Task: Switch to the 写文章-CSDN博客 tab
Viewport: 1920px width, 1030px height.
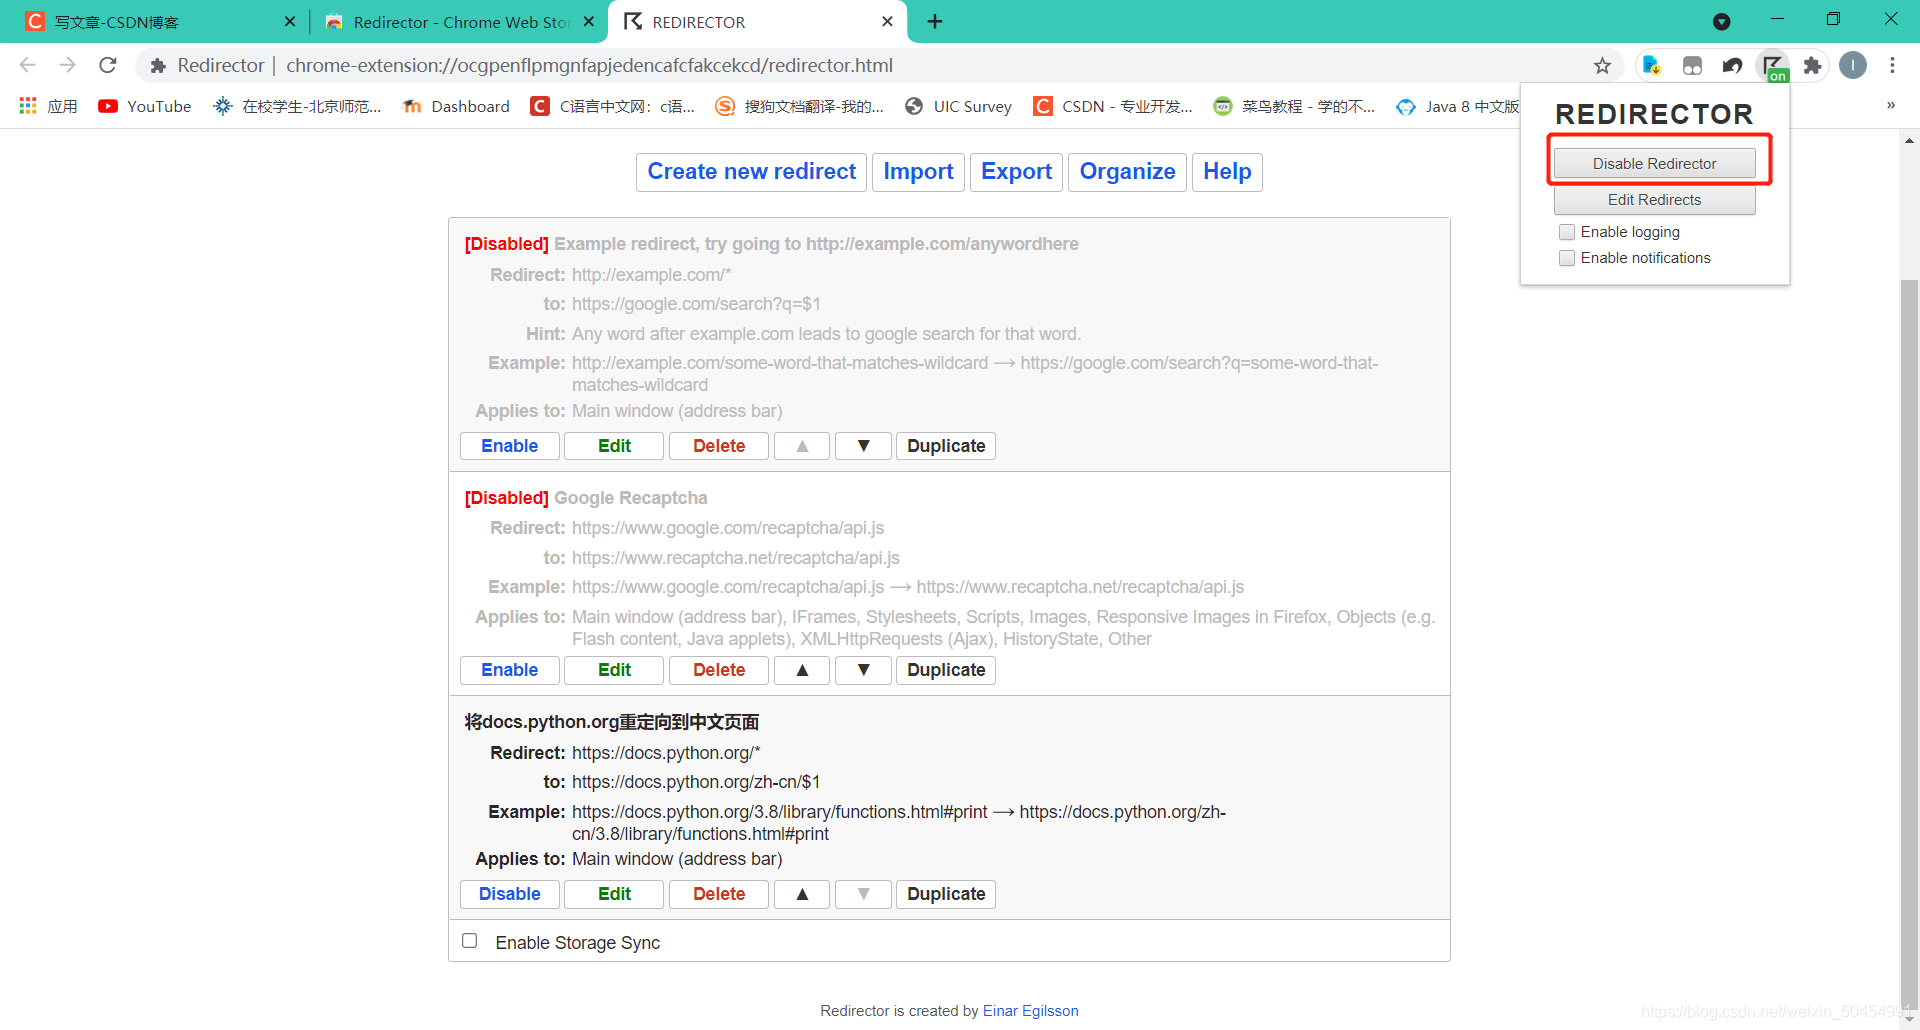Action: click(150, 22)
